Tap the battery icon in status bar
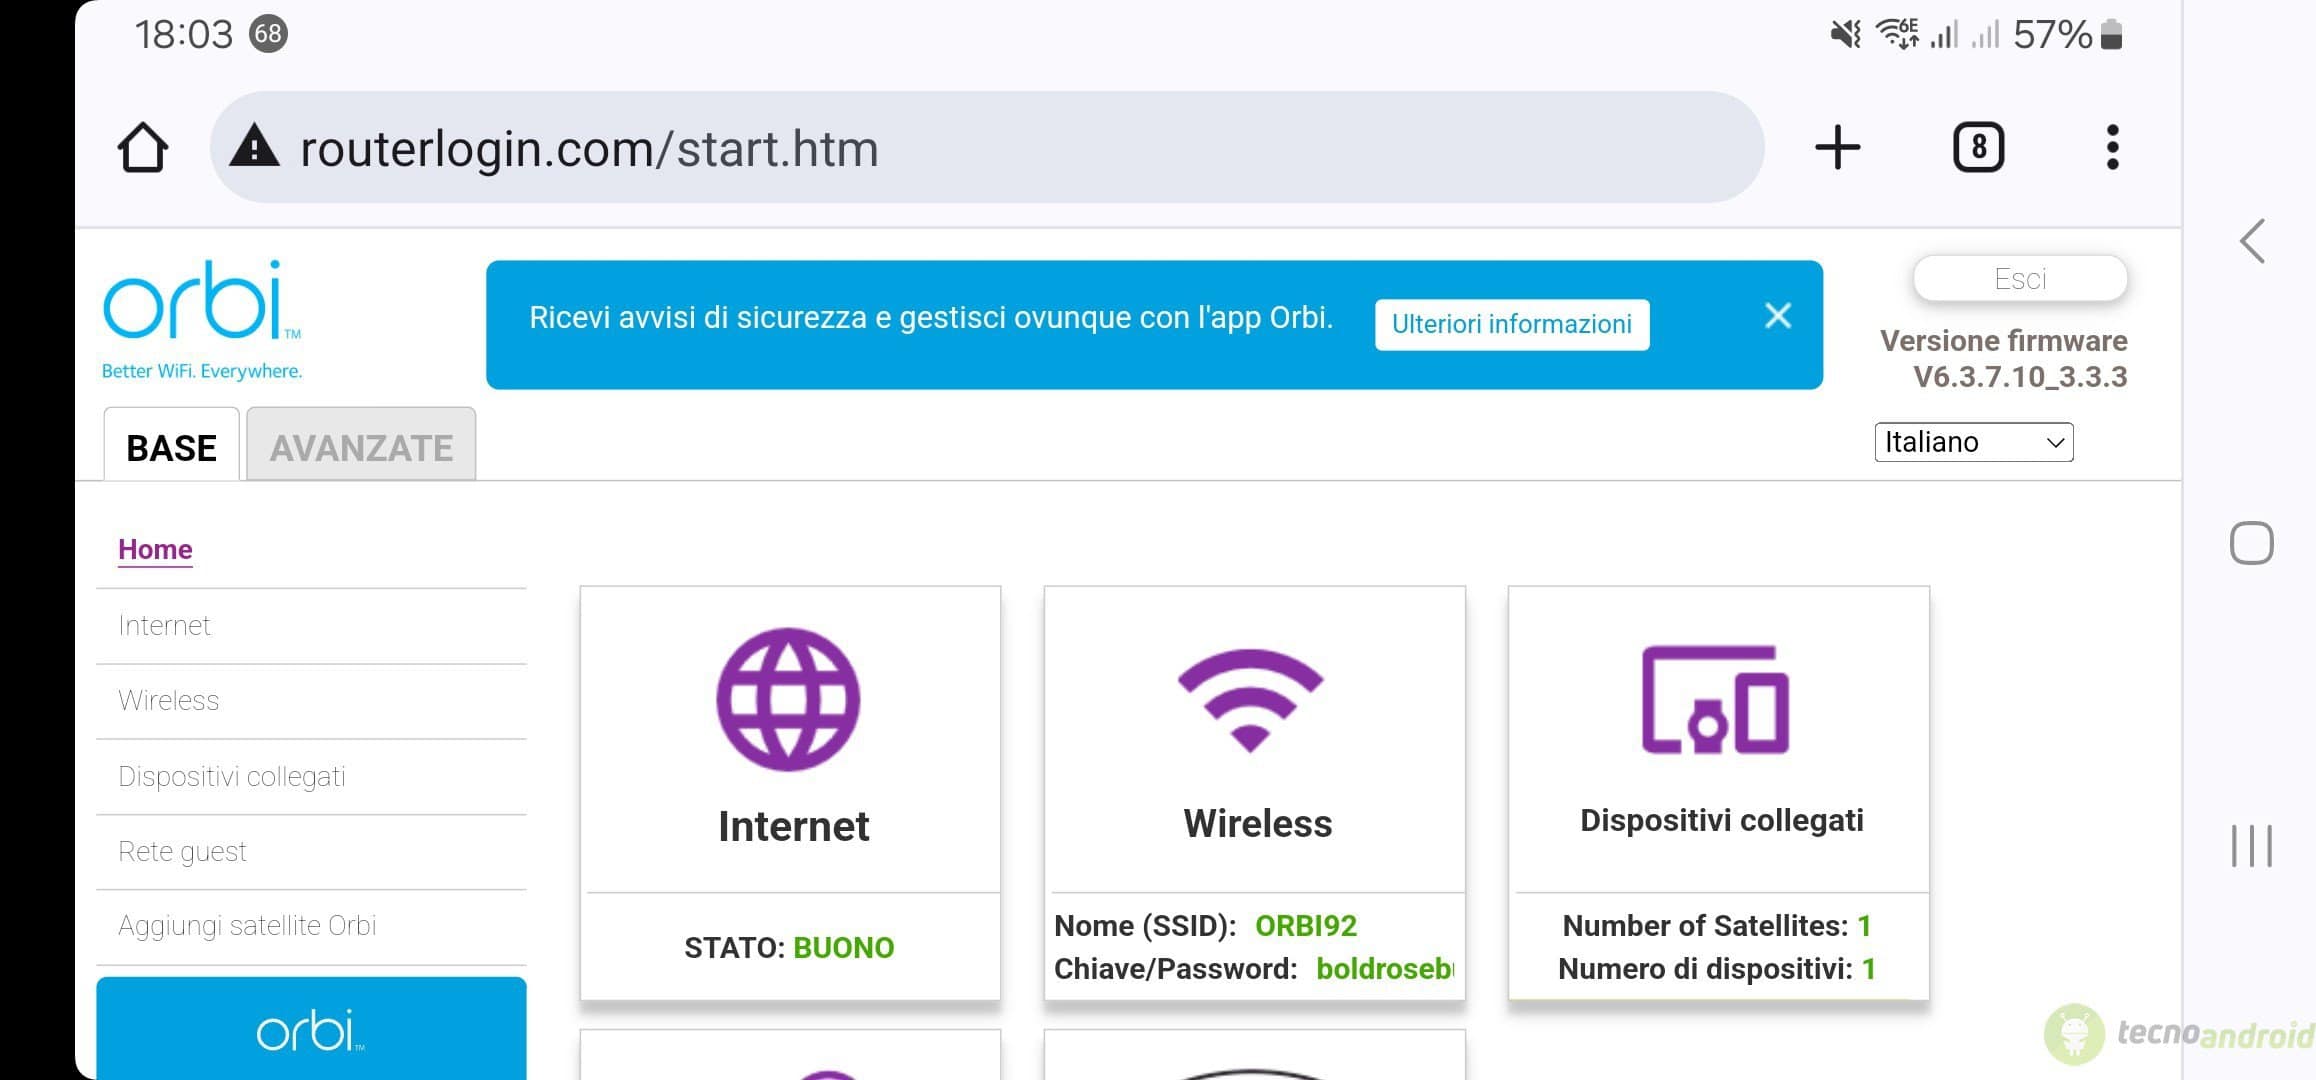The width and height of the screenshot is (2316, 1080). click(2111, 34)
